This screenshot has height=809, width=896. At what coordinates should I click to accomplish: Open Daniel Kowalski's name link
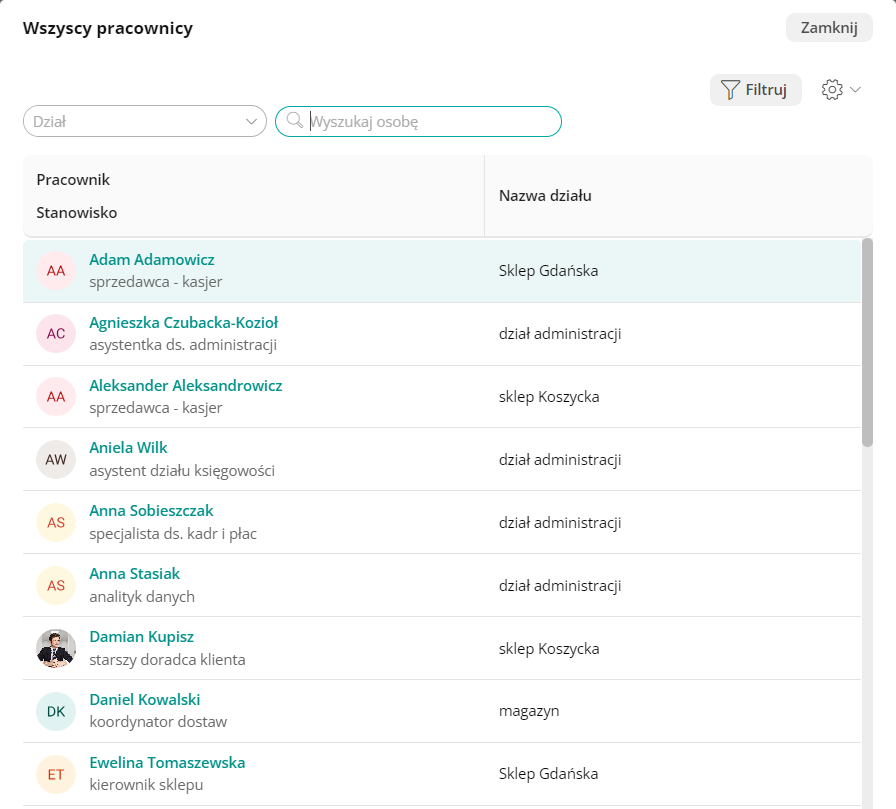pos(145,700)
